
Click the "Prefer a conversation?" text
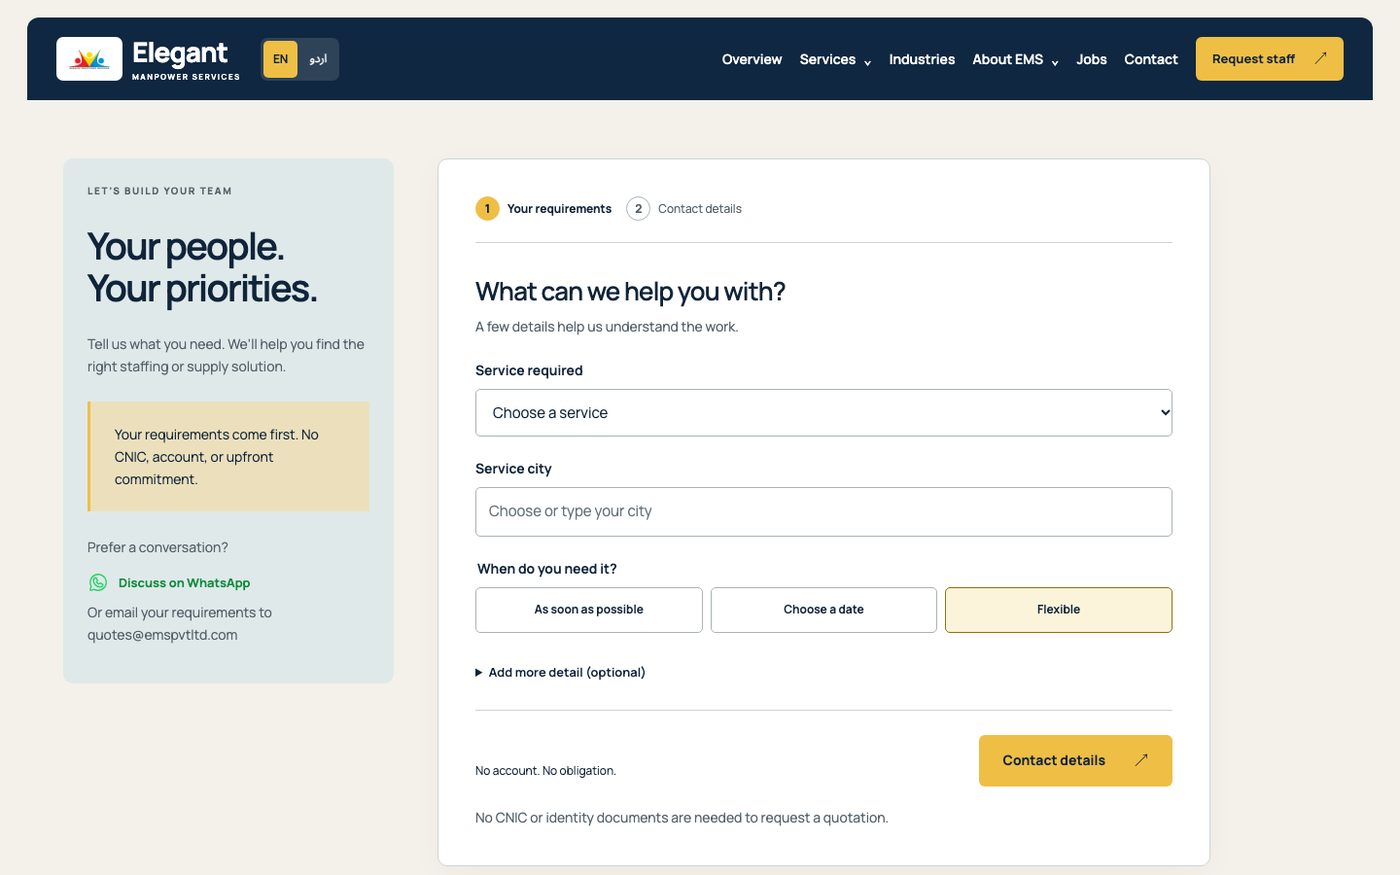point(157,548)
